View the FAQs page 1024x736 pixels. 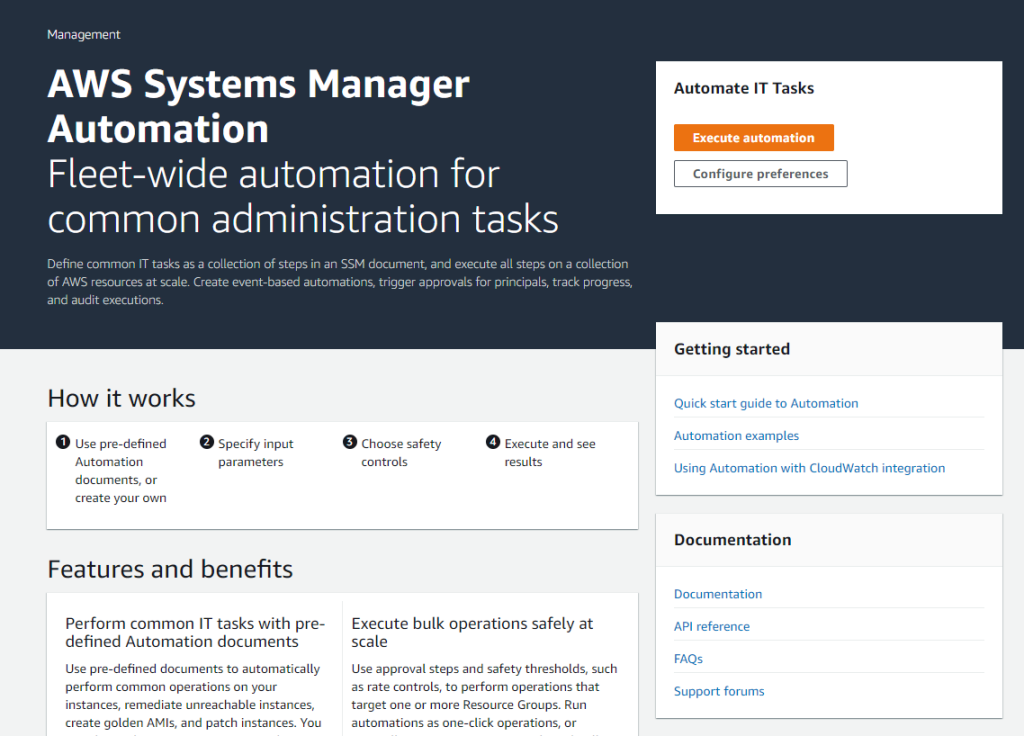(688, 658)
